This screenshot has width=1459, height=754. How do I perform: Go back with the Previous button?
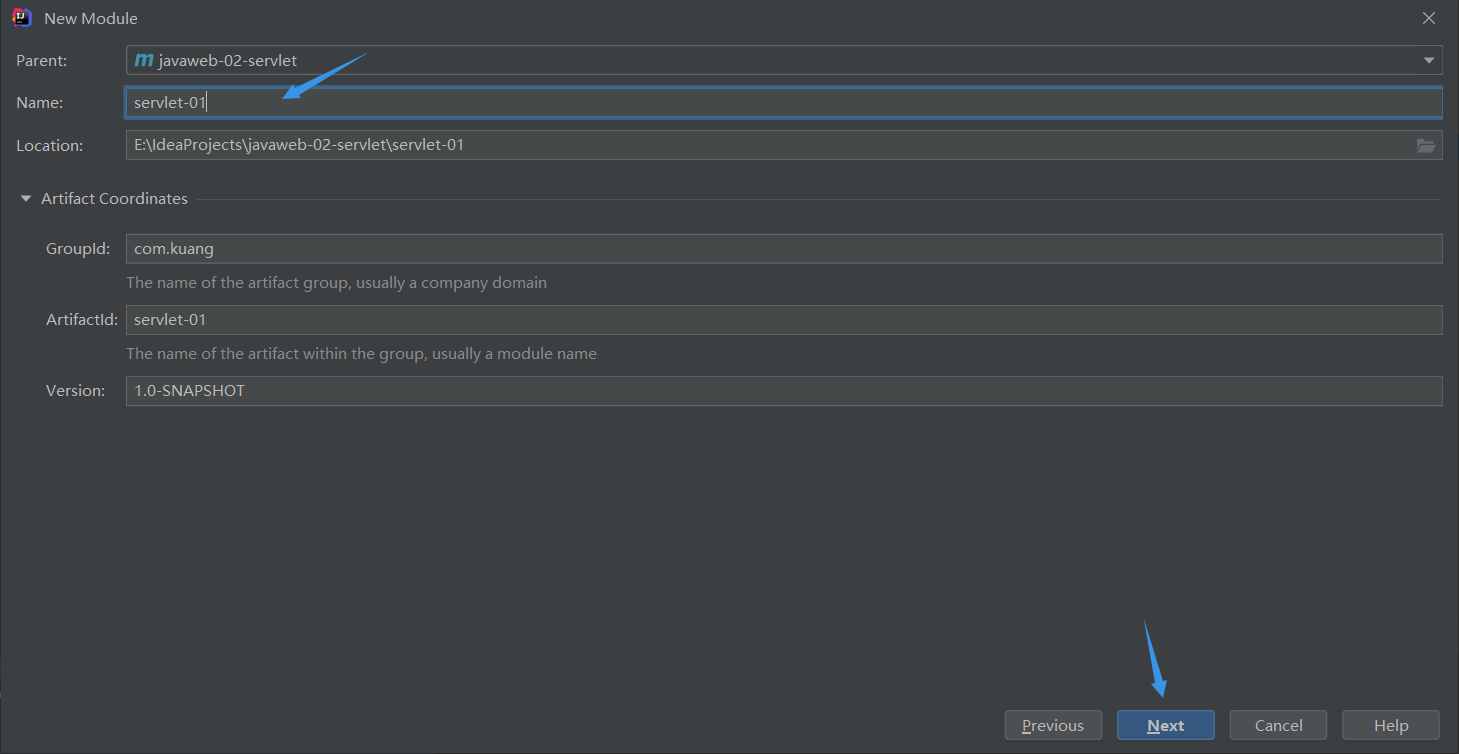click(1053, 726)
